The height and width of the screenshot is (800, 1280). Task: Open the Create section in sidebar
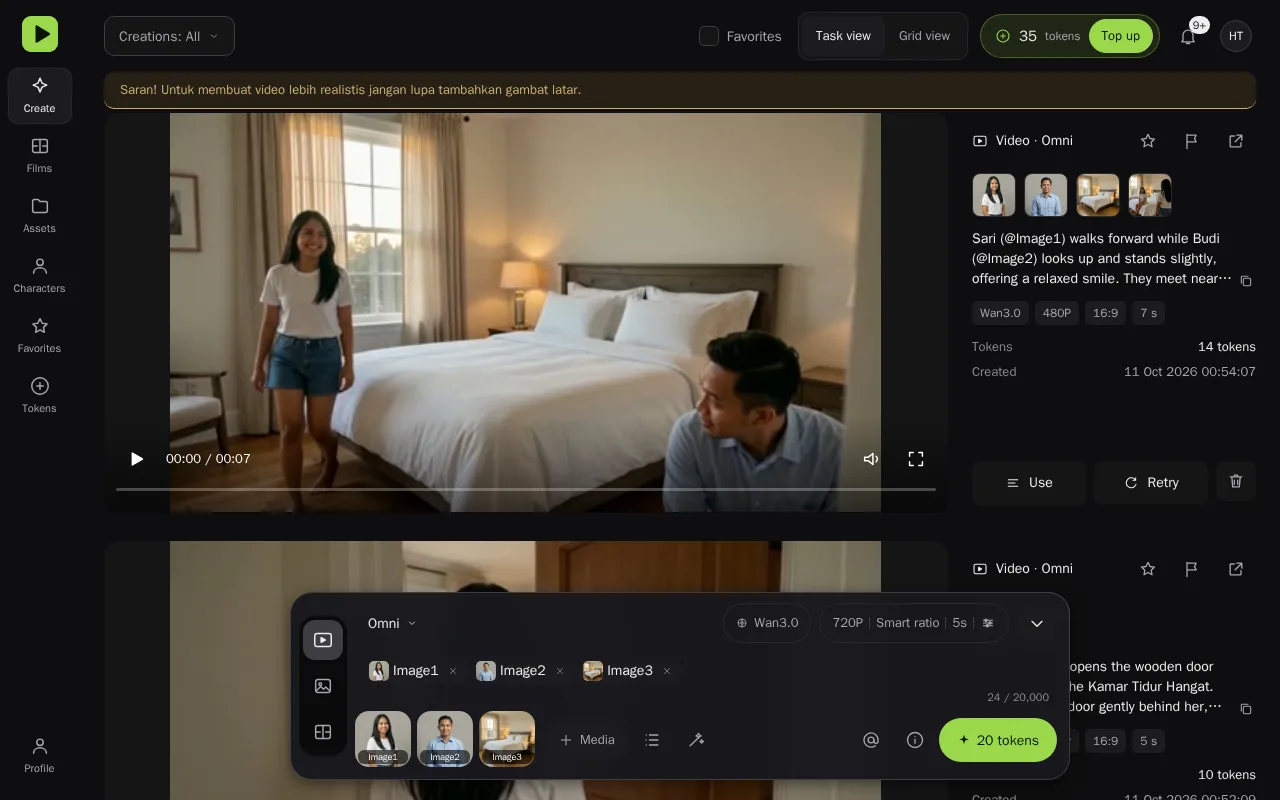pos(40,96)
